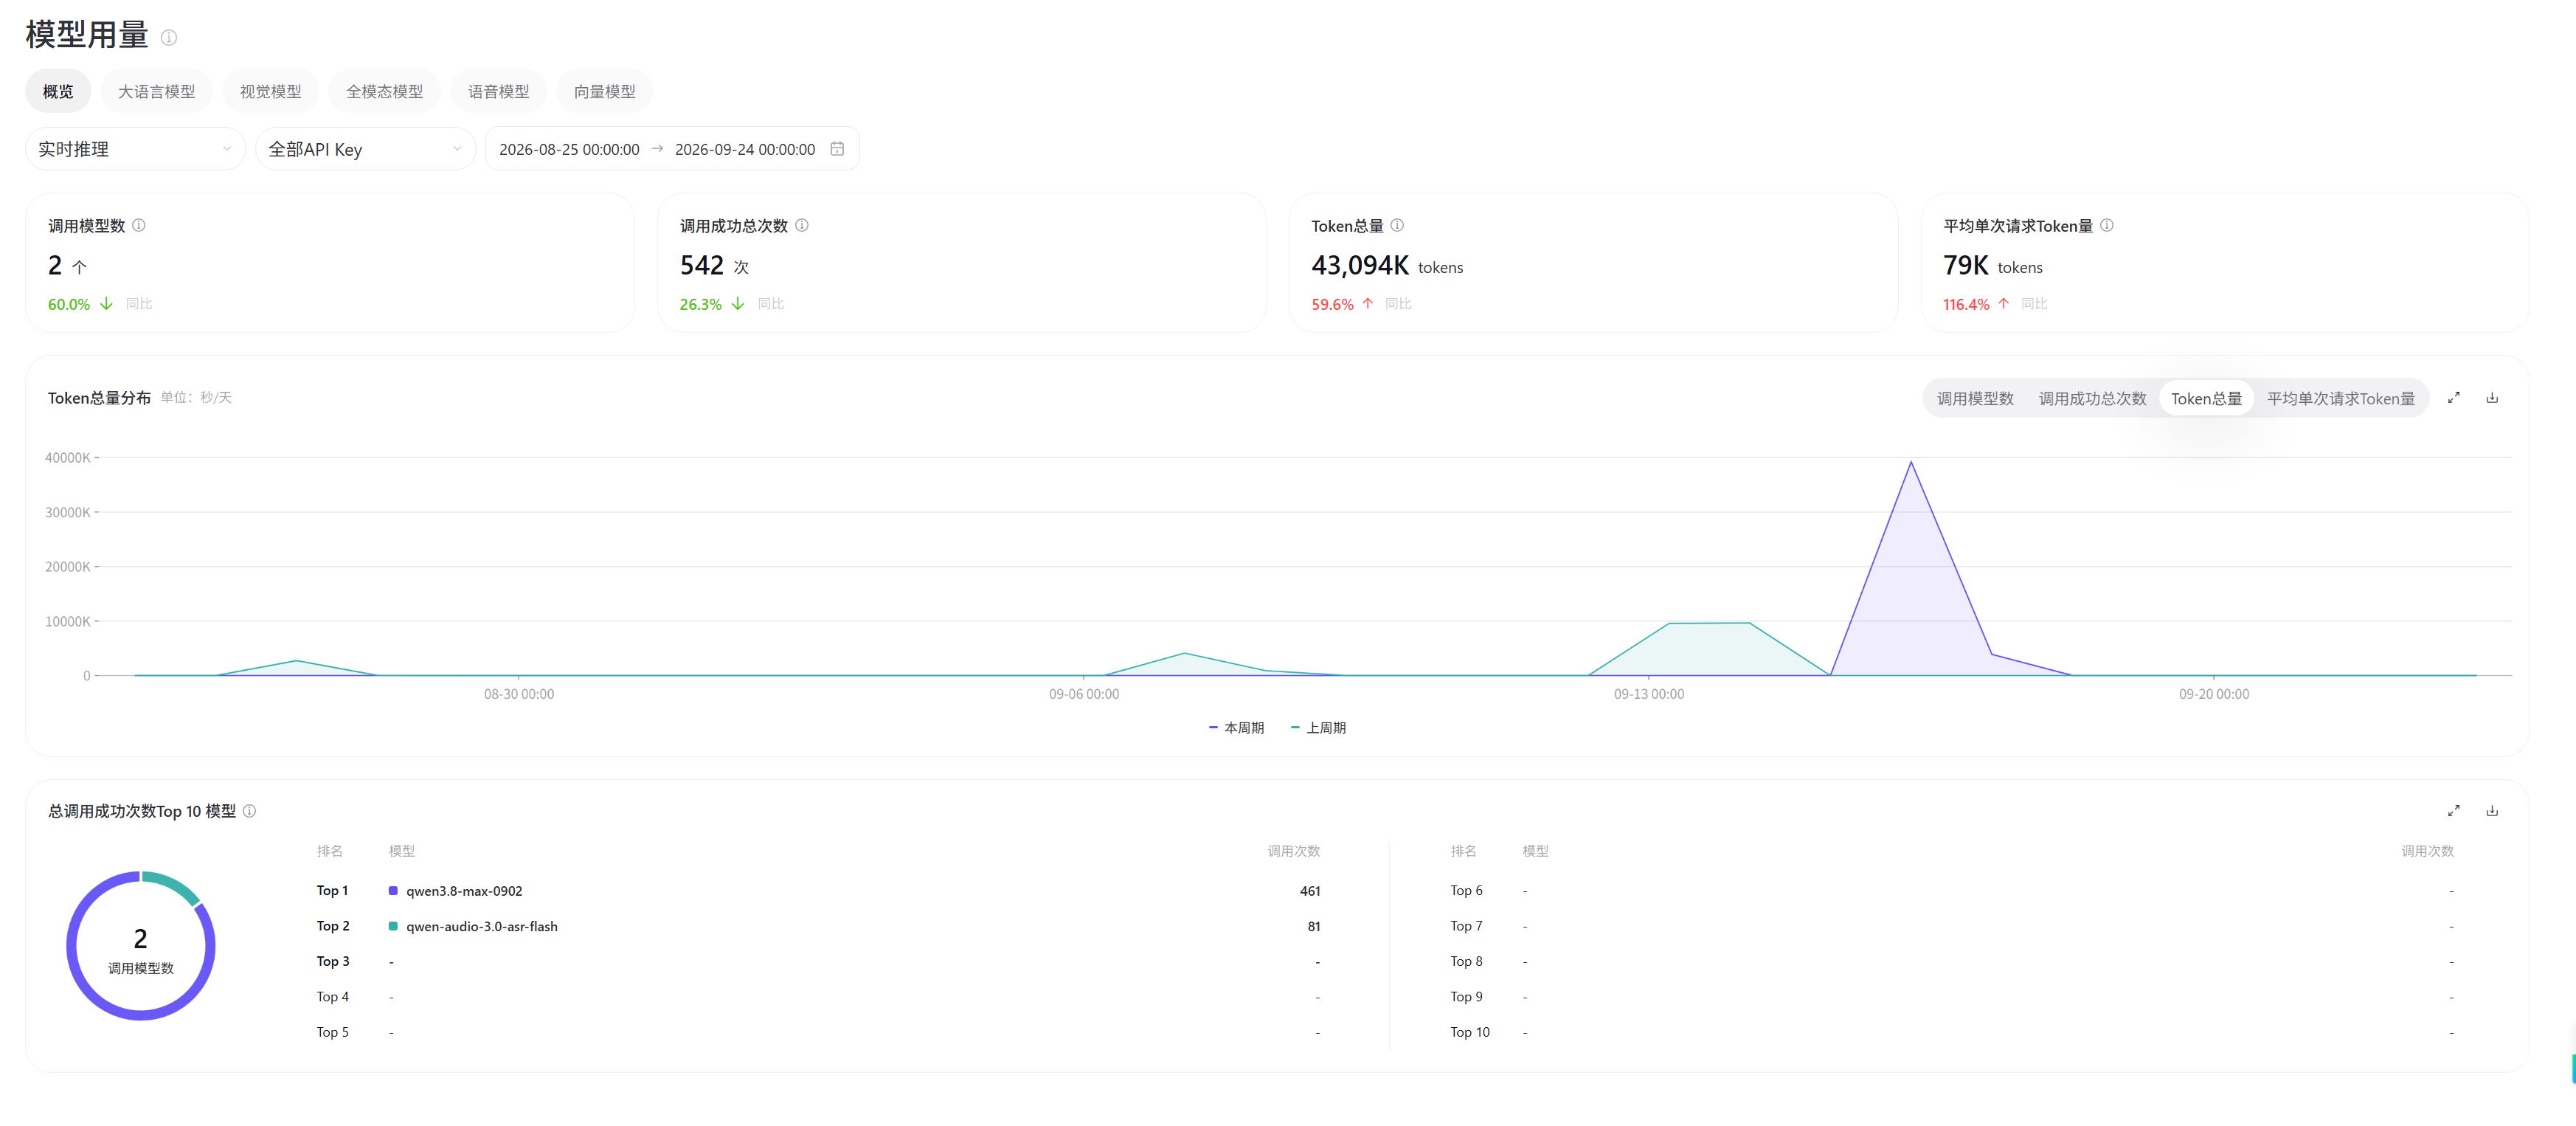Switch to 向量模型 tab

pyautogui.click(x=604, y=91)
